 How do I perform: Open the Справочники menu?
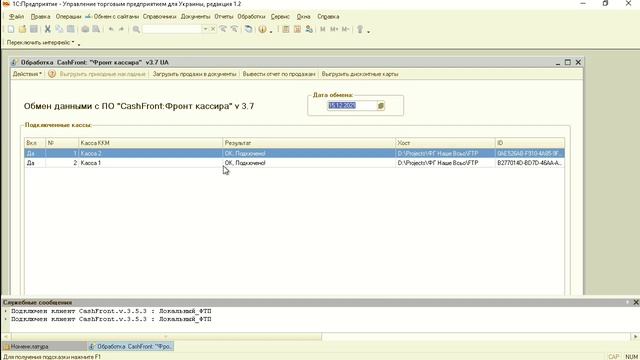[x=160, y=17]
